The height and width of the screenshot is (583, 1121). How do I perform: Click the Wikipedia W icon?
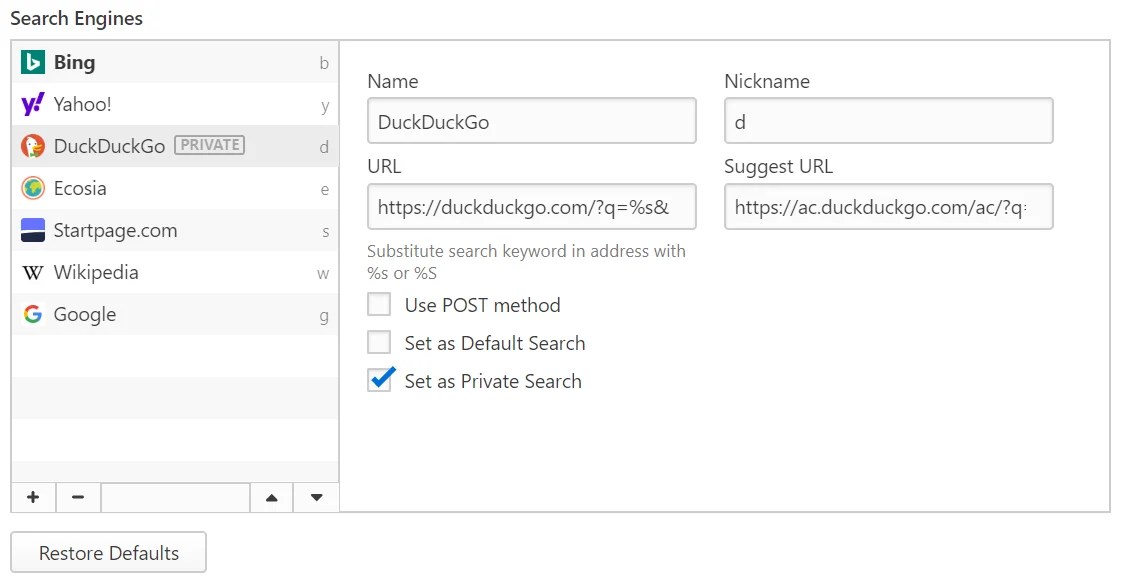[x=33, y=272]
